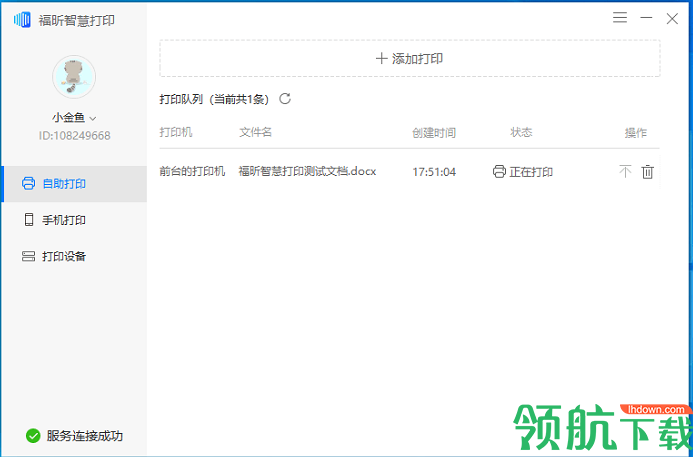693x457 pixels.
Task: Close the Foxit smart print window
Action: tap(672, 19)
